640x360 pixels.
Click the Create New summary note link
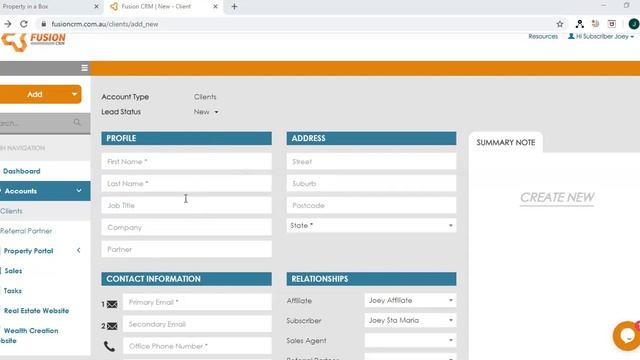557,198
